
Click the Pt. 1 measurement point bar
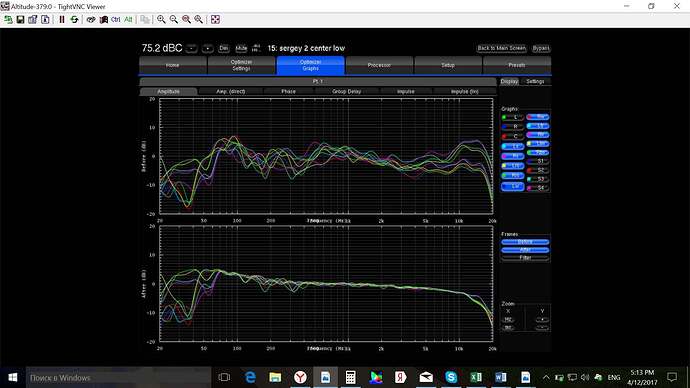pos(318,81)
